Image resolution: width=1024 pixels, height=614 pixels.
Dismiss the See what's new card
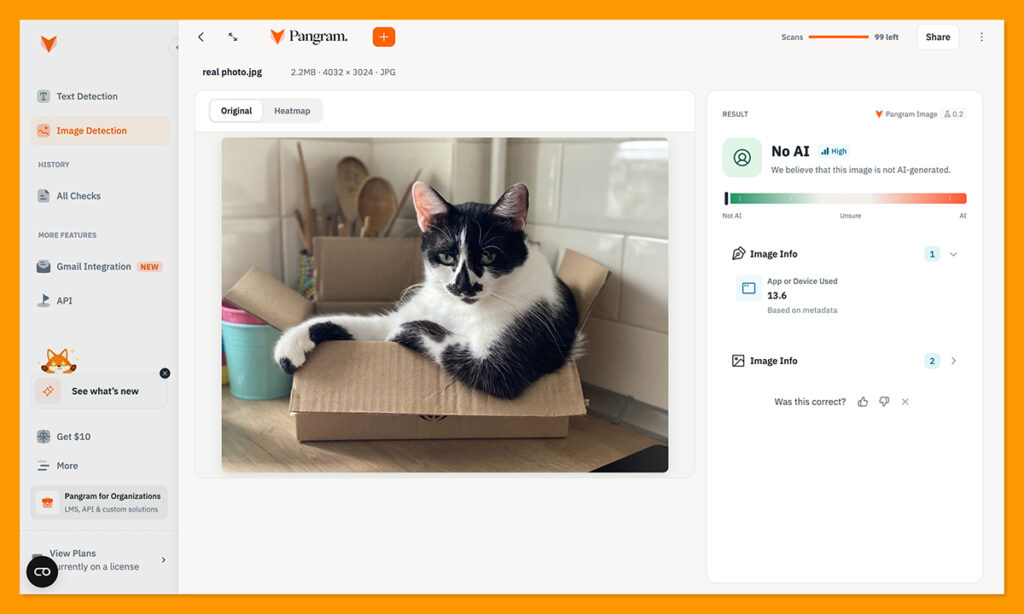pos(165,373)
